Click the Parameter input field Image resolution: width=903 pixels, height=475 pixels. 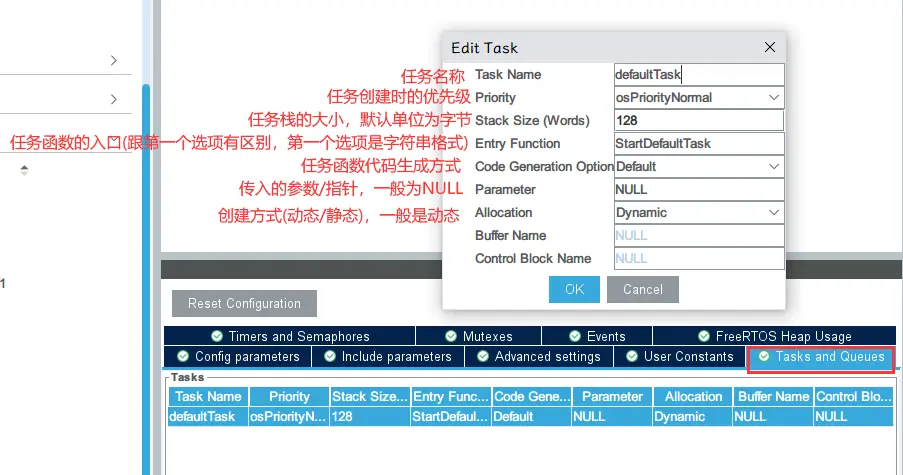pos(698,189)
